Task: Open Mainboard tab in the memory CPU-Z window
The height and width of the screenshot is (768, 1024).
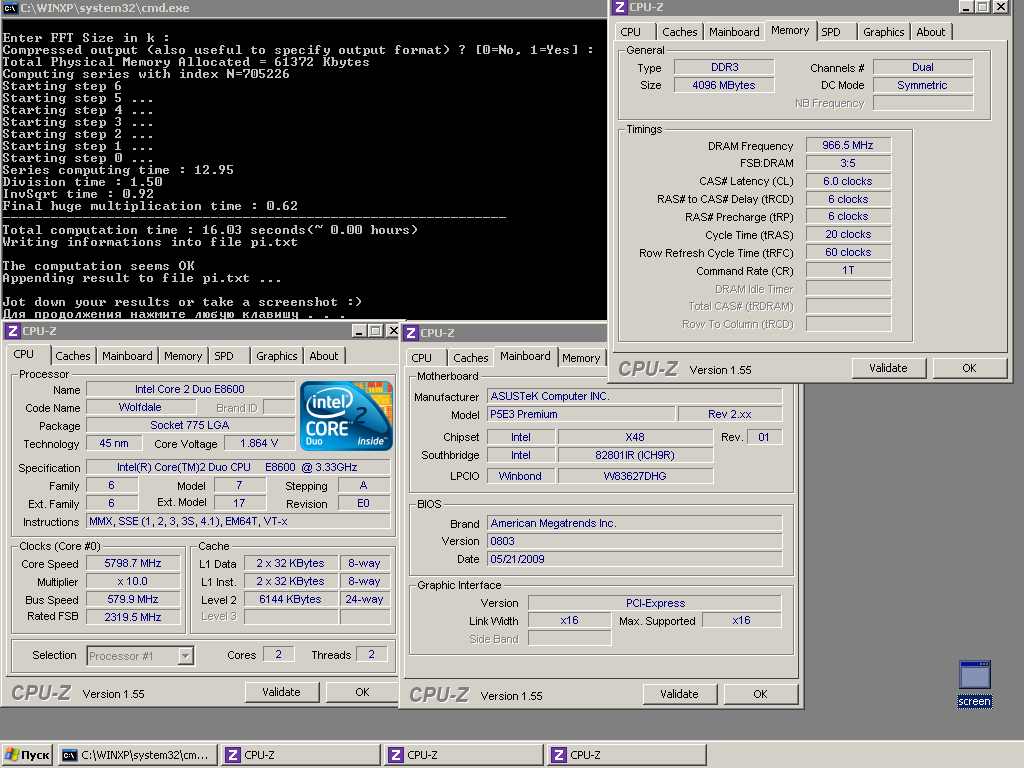Action: point(734,32)
